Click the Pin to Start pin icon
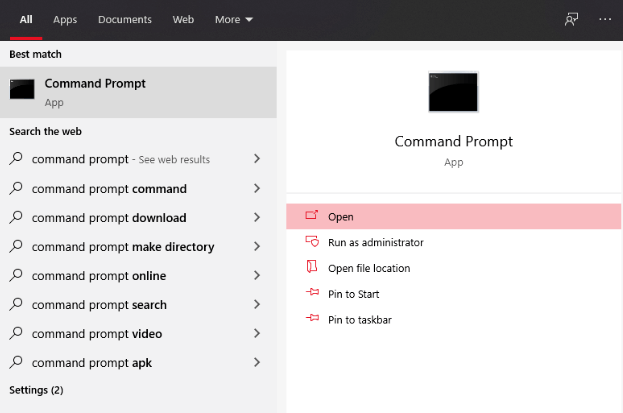This screenshot has width=623, height=413. pos(310,294)
